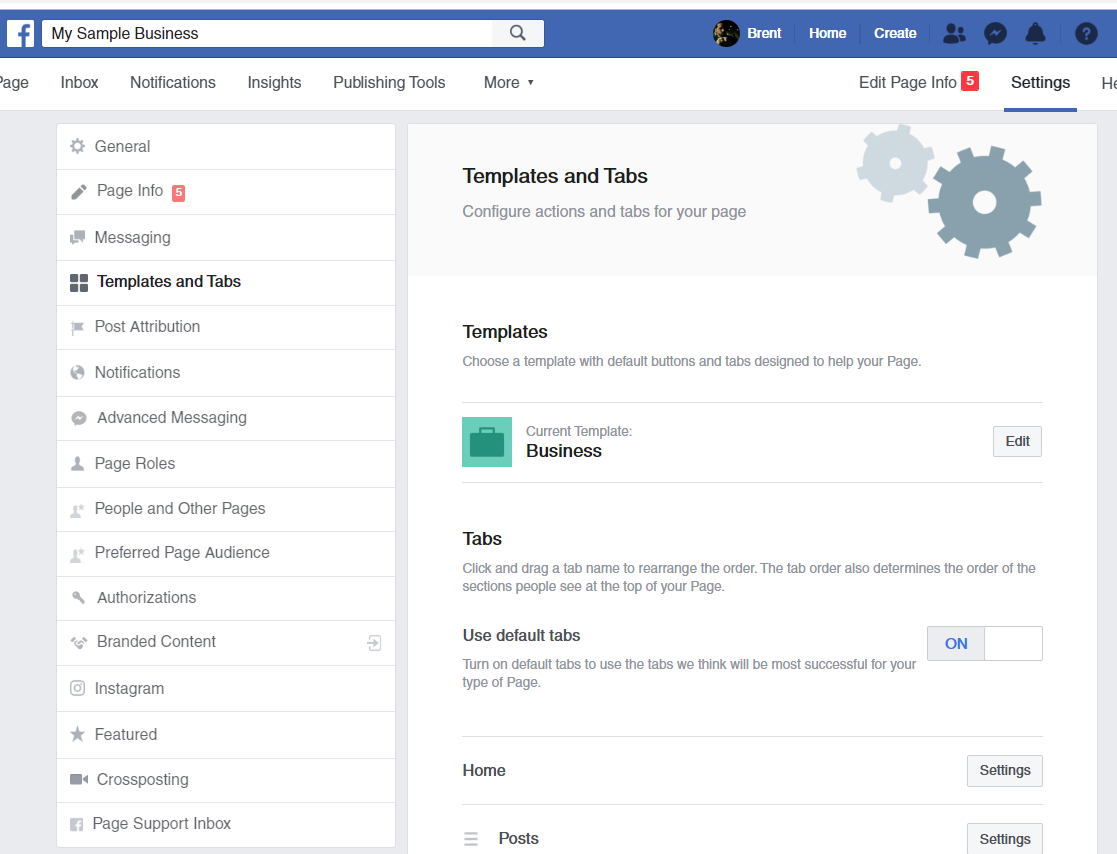The width and height of the screenshot is (1117, 854).
Task: Open the Help question mark icon
Action: point(1086,33)
